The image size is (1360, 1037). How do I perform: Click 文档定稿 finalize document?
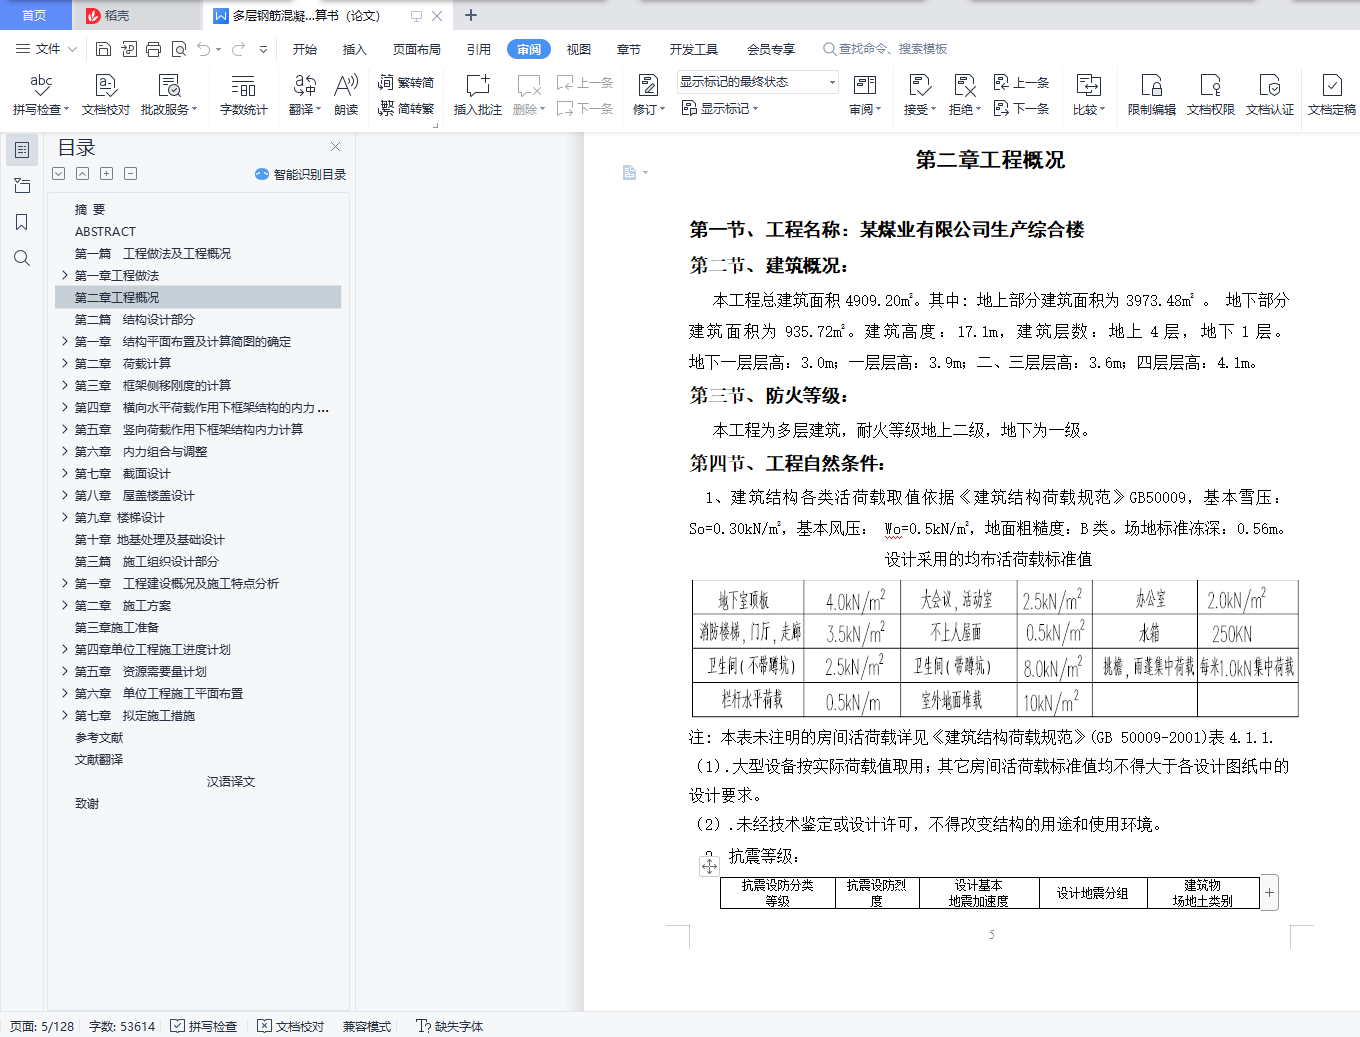pos(1332,95)
